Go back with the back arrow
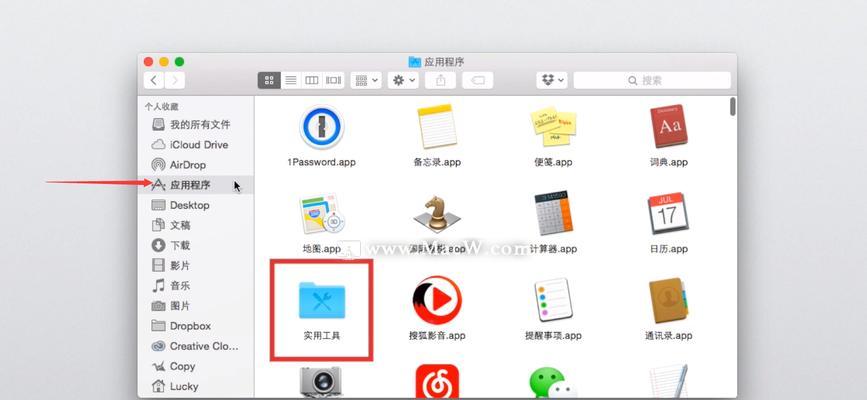The height and width of the screenshot is (400, 867). pyautogui.click(x=154, y=80)
